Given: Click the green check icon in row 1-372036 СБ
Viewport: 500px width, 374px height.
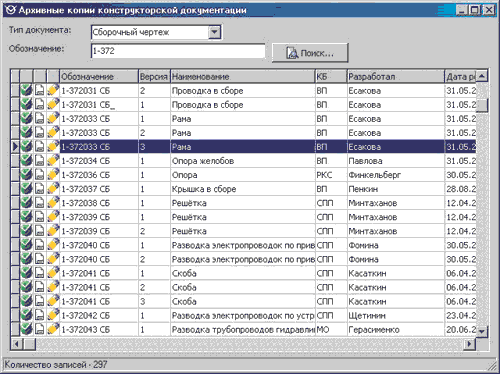Looking at the screenshot, I should click(x=27, y=175).
